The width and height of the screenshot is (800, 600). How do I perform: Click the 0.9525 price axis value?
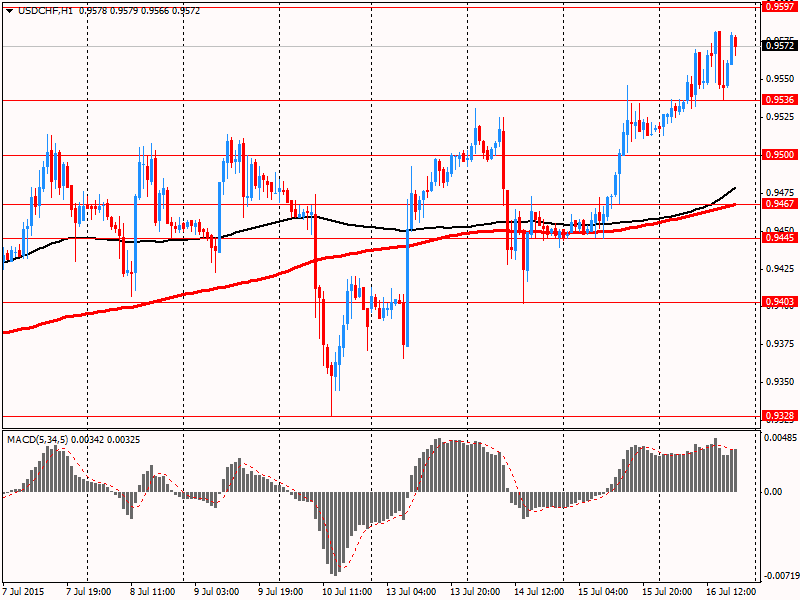780,117
